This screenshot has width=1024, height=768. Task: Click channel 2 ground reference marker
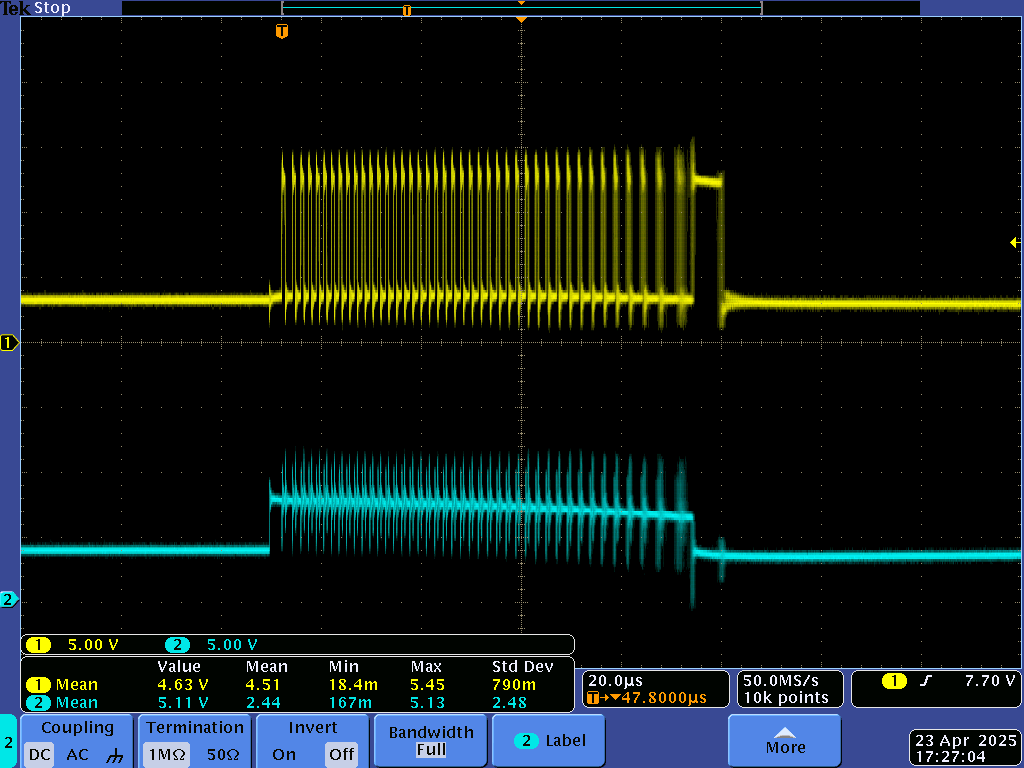click(x=9, y=600)
